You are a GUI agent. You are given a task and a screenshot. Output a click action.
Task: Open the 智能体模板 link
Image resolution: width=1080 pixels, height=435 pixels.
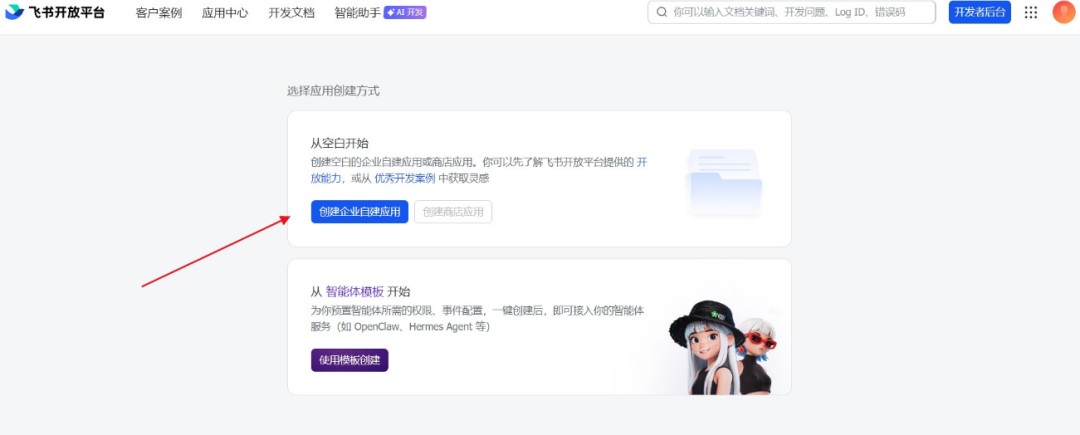355,291
